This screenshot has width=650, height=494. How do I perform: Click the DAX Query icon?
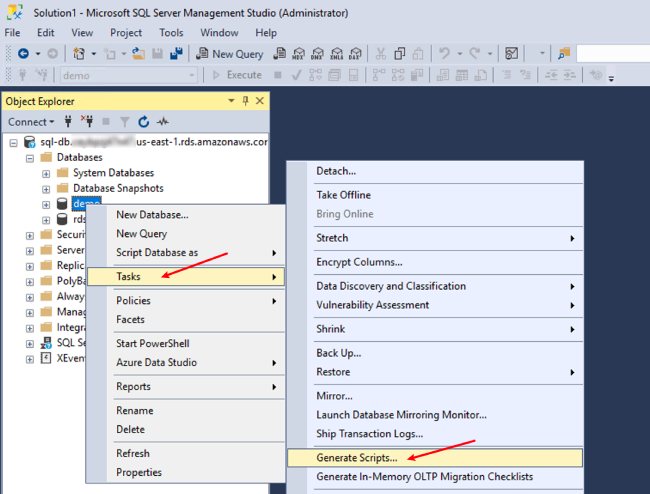coord(355,53)
